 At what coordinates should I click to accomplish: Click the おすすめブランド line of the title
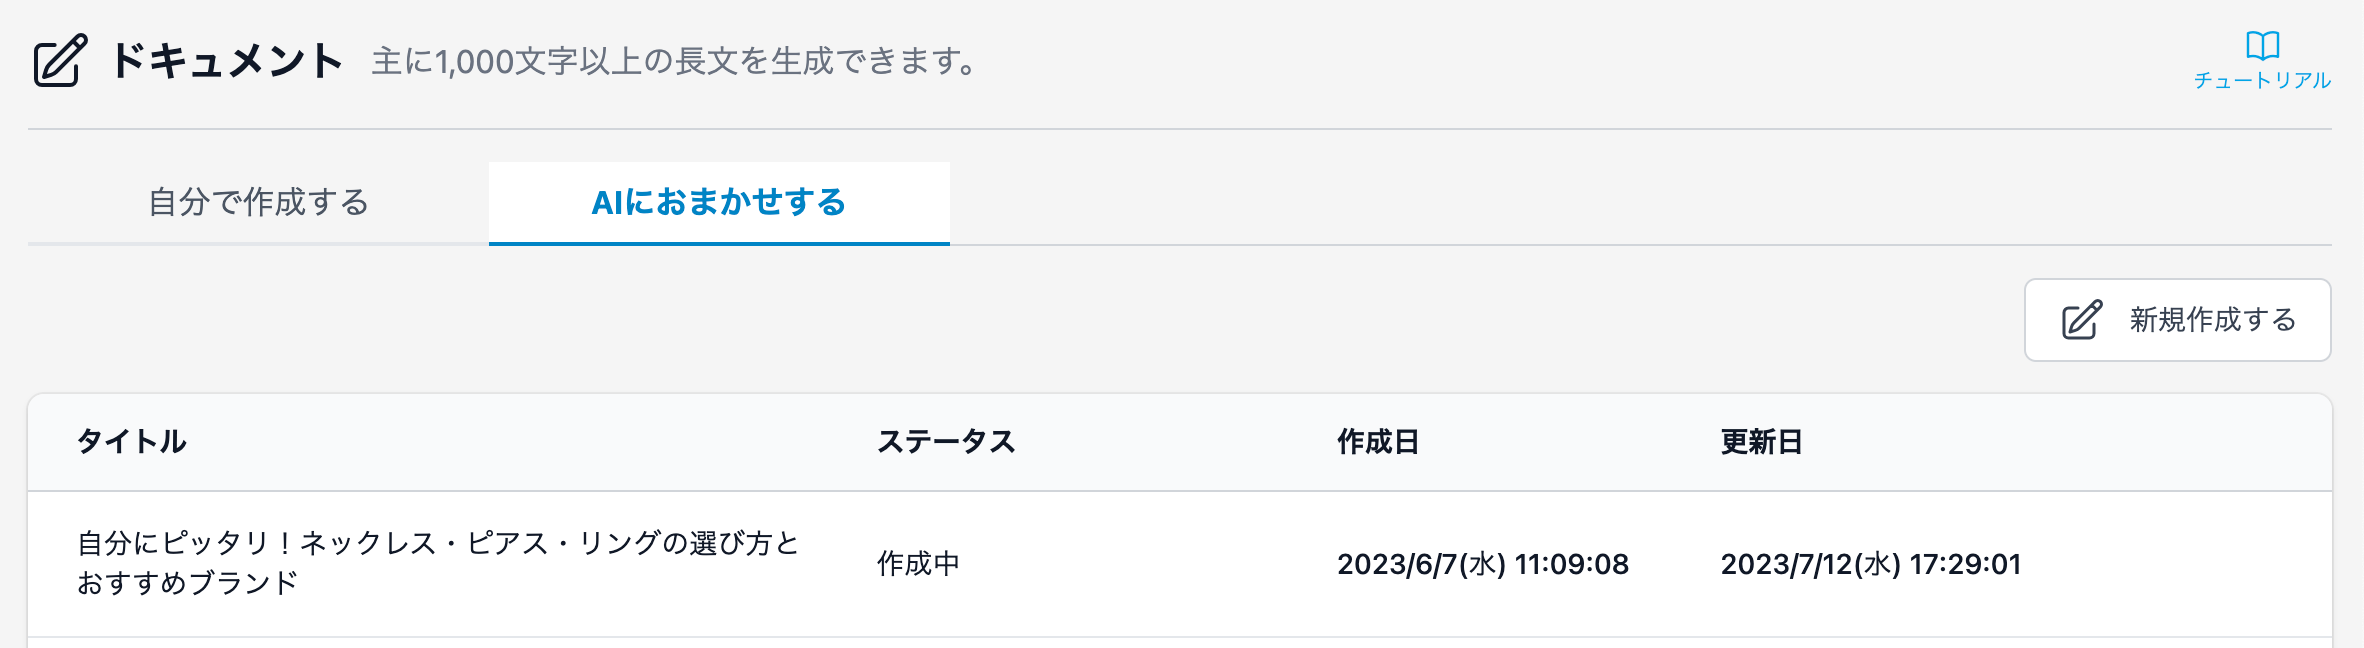(x=188, y=583)
